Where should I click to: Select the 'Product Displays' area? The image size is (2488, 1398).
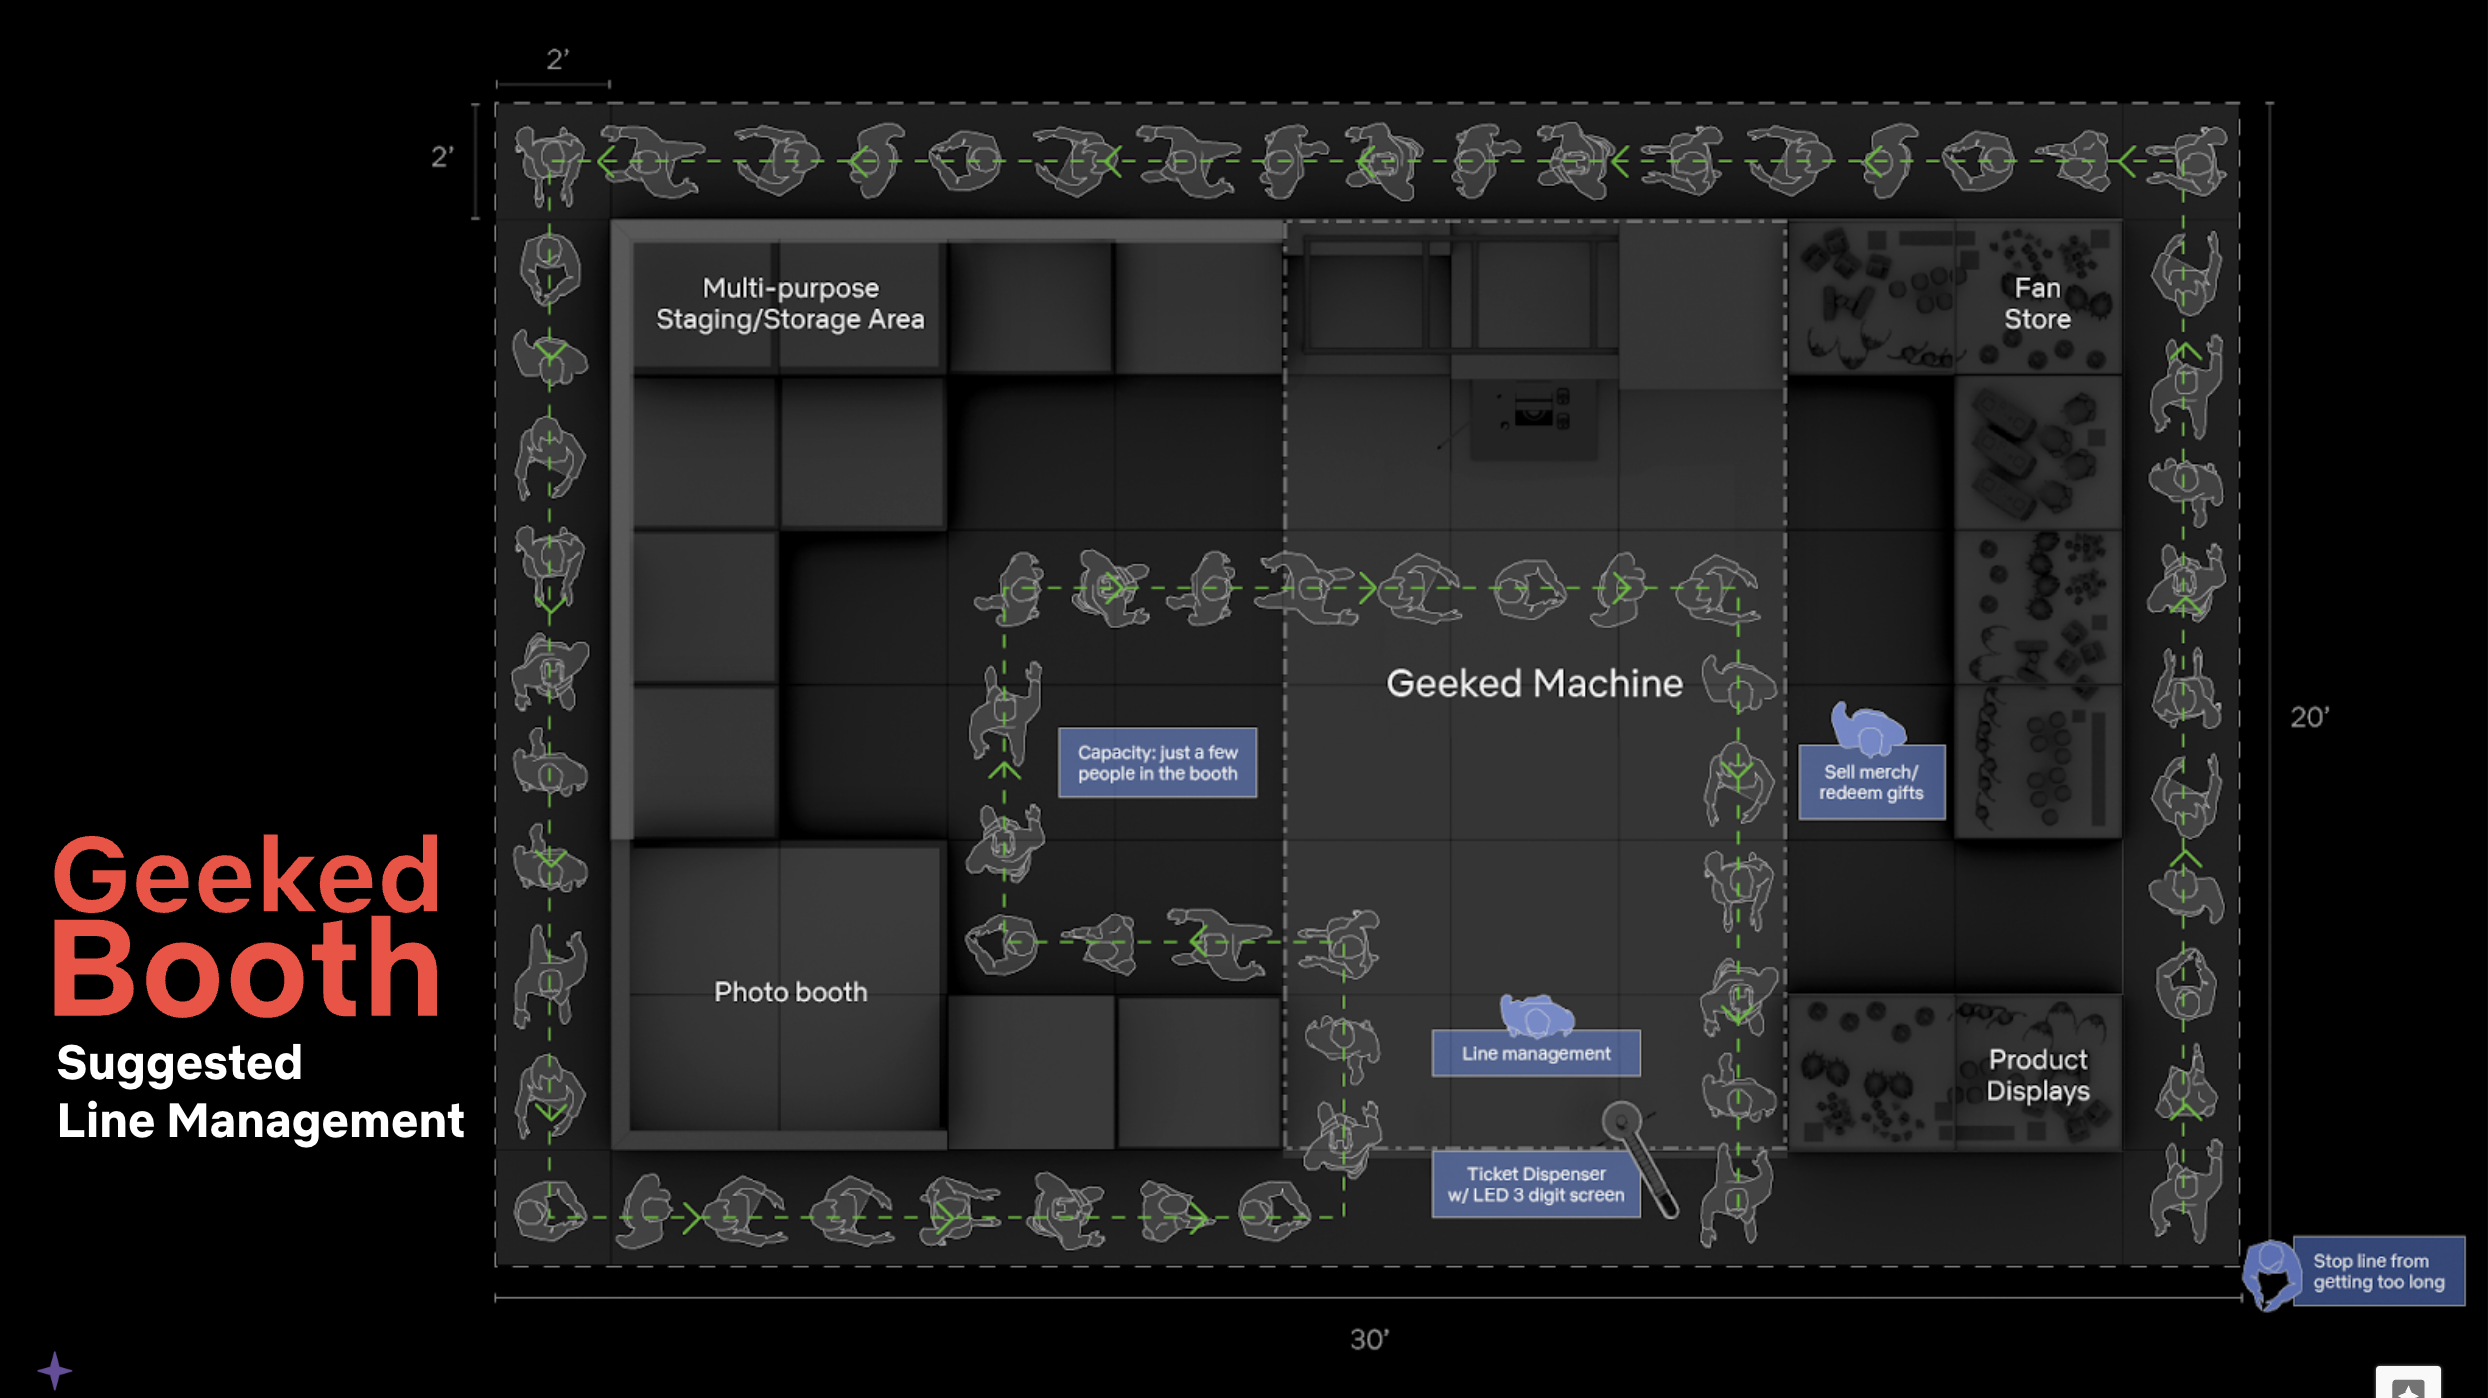tap(2037, 1075)
